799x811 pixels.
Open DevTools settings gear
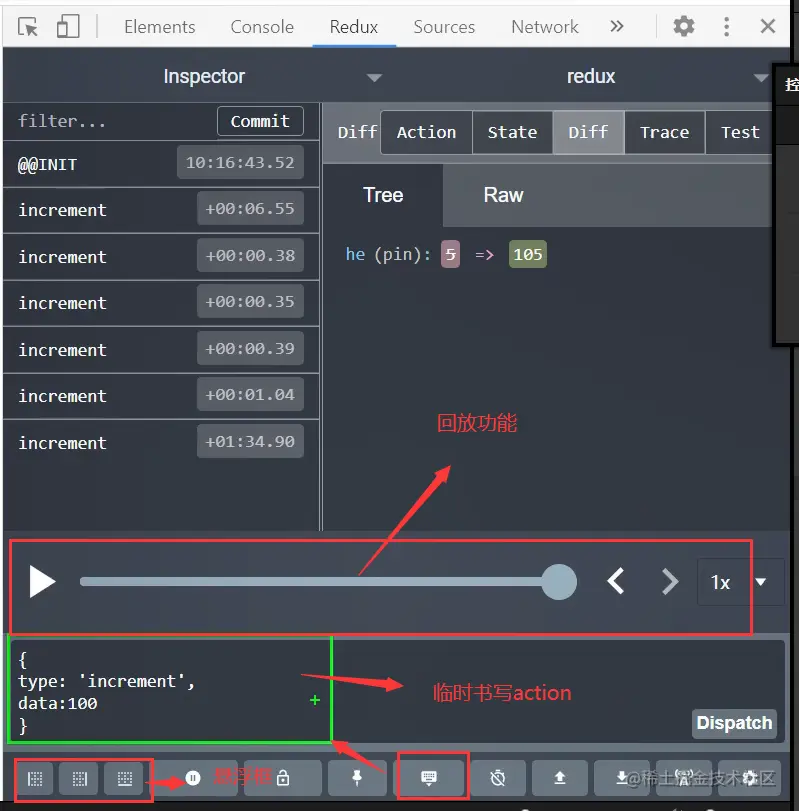pyautogui.click(x=683, y=26)
